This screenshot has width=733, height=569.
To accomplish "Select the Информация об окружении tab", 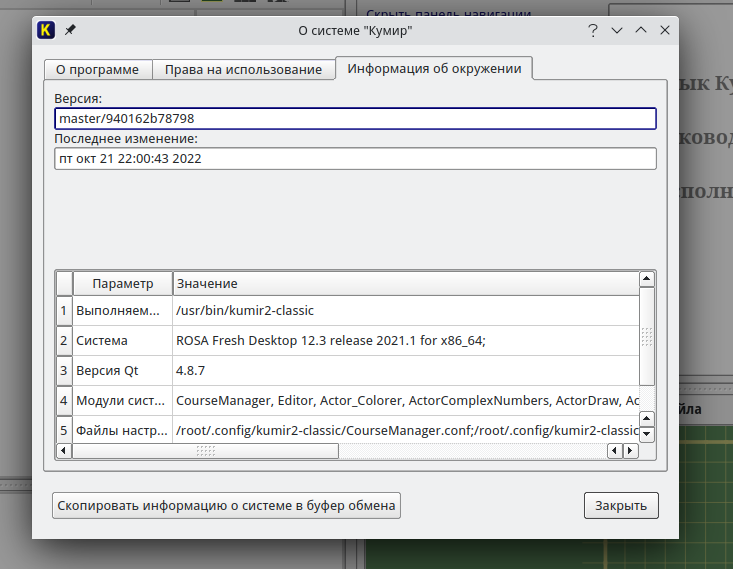I will click(x=434, y=68).
